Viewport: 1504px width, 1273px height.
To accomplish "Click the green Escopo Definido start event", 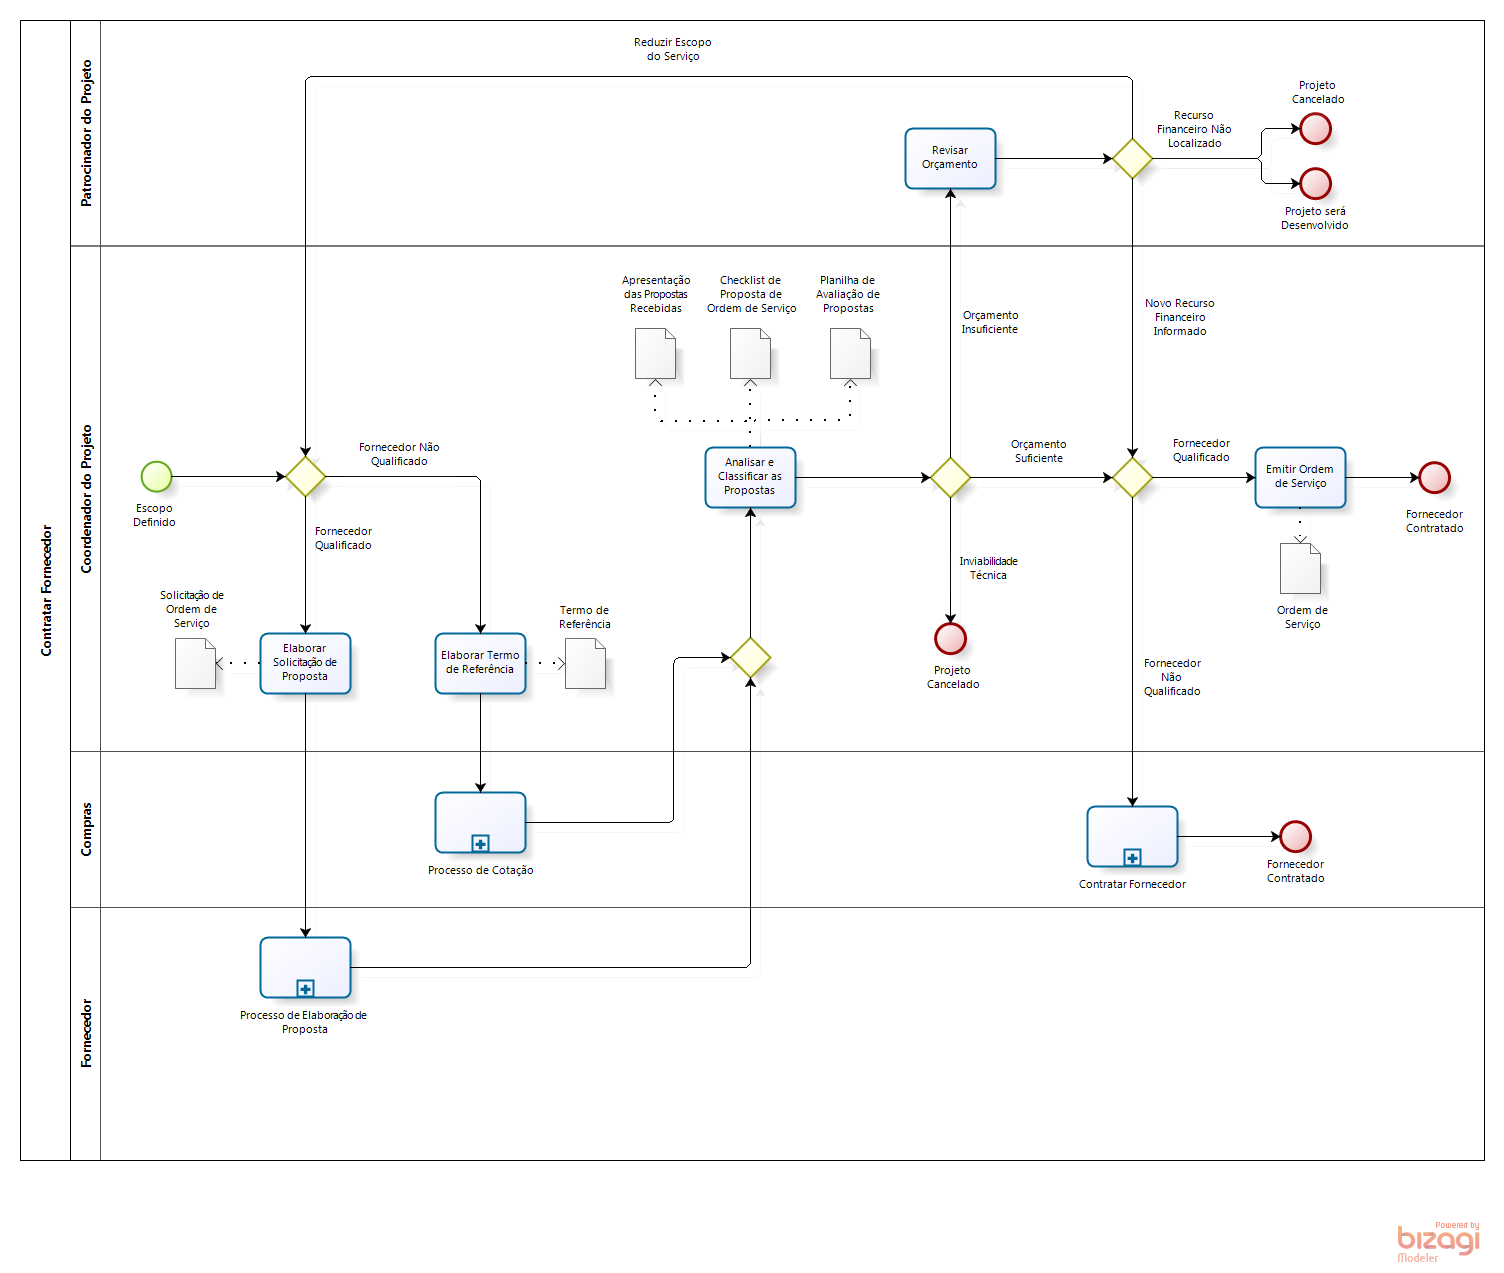I will pyautogui.click(x=156, y=477).
